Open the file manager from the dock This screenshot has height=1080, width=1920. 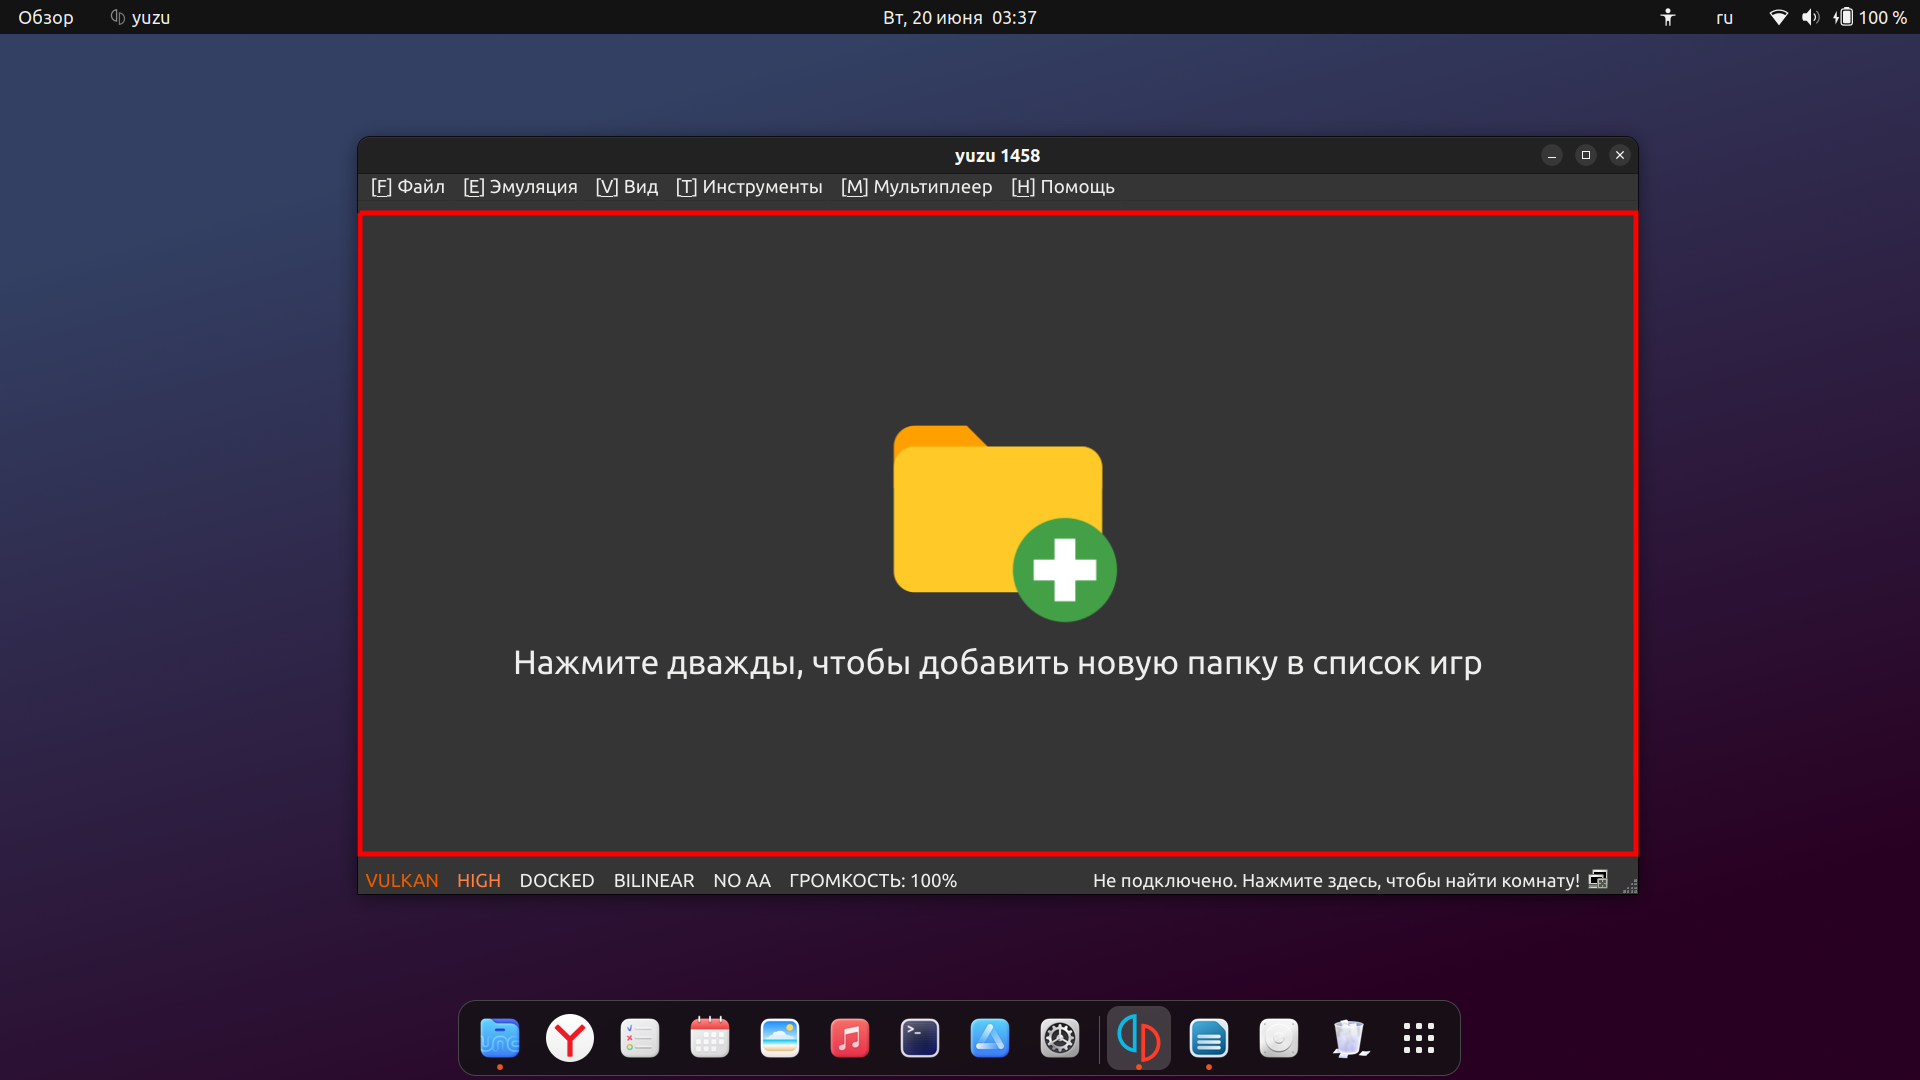tap(500, 1038)
